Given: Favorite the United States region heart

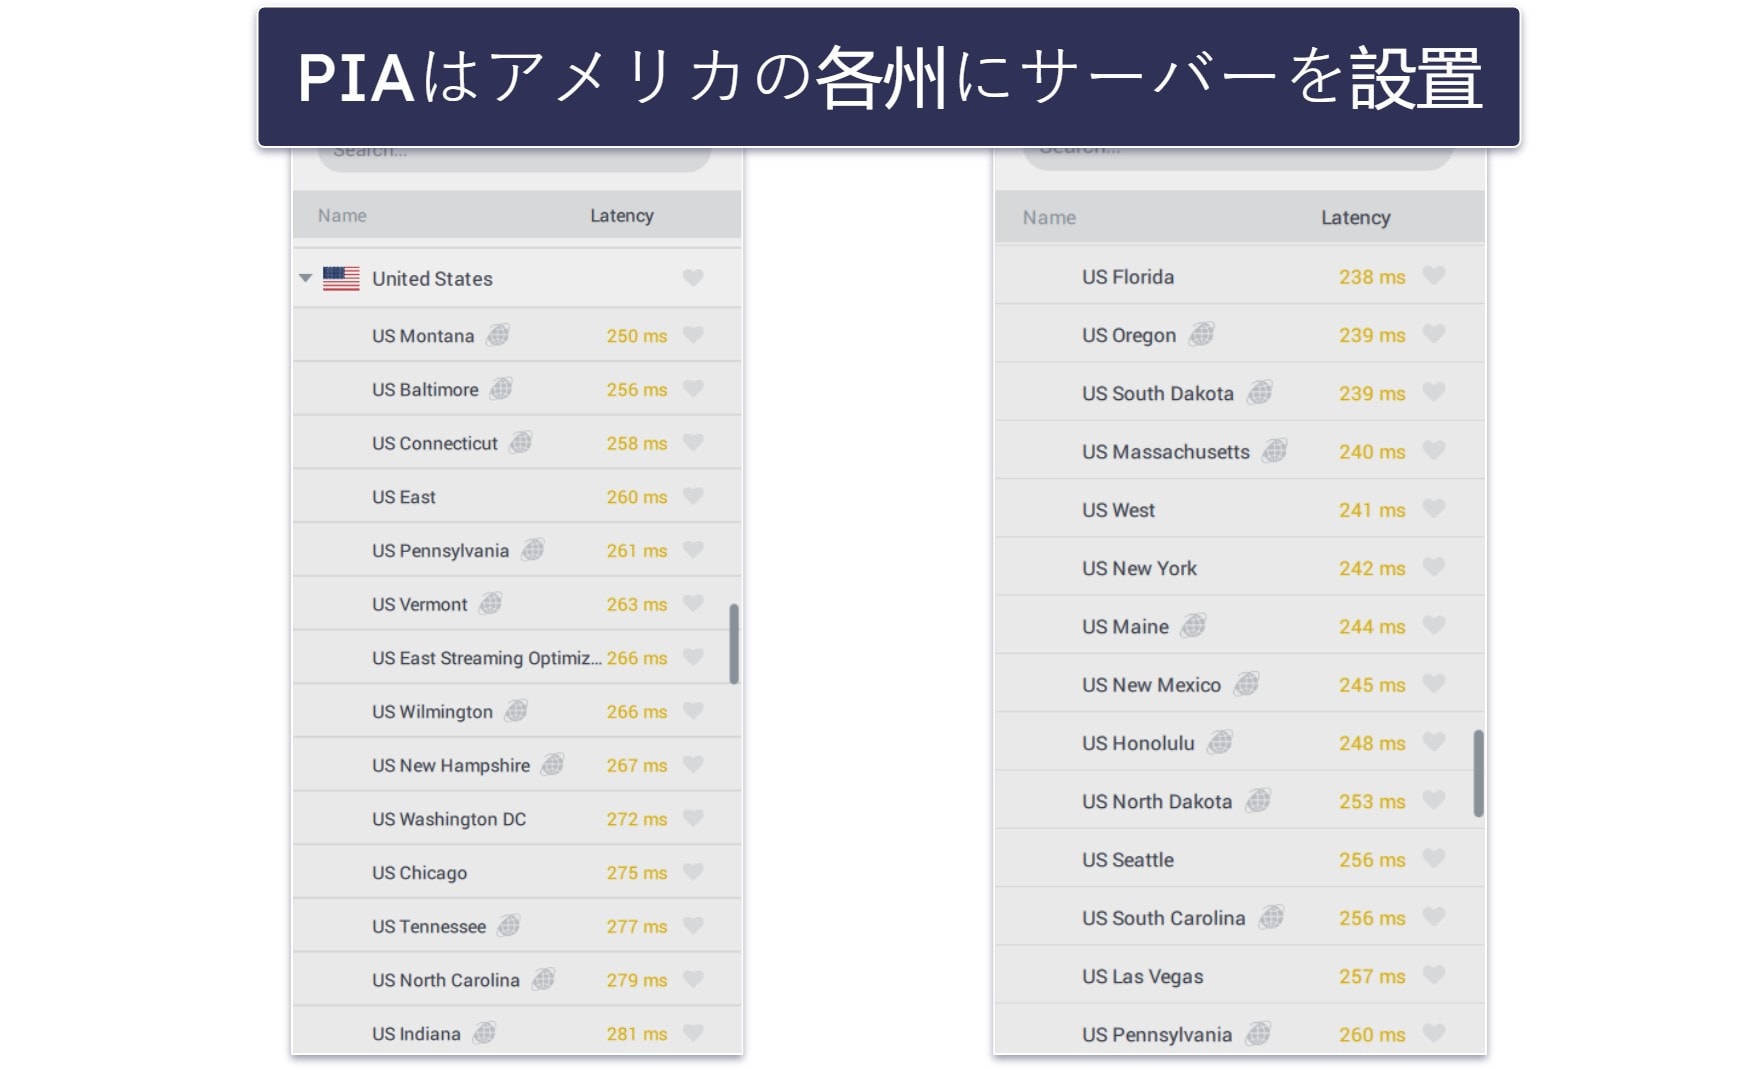Looking at the screenshot, I should 693,278.
